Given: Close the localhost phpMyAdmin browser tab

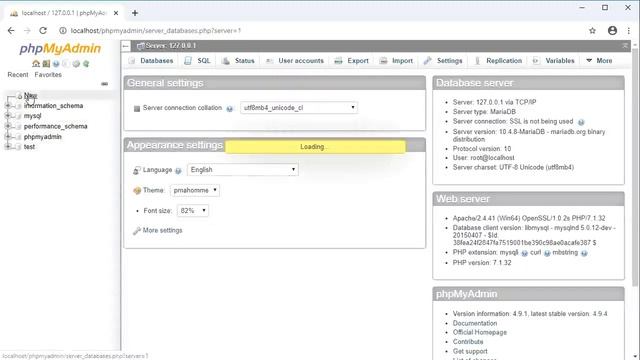Looking at the screenshot, I should pyautogui.click(x=116, y=13).
